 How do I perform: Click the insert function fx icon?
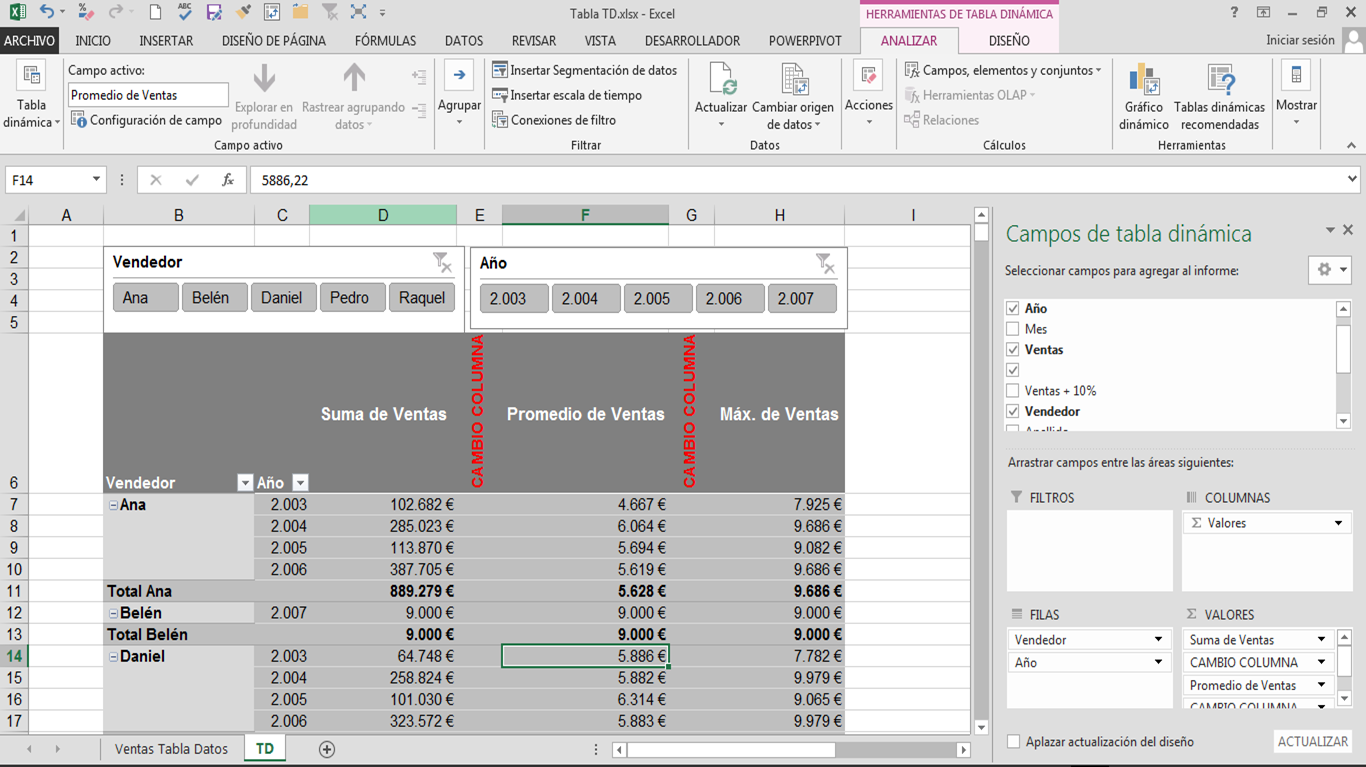pyautogui.click(x=228, y=180)
